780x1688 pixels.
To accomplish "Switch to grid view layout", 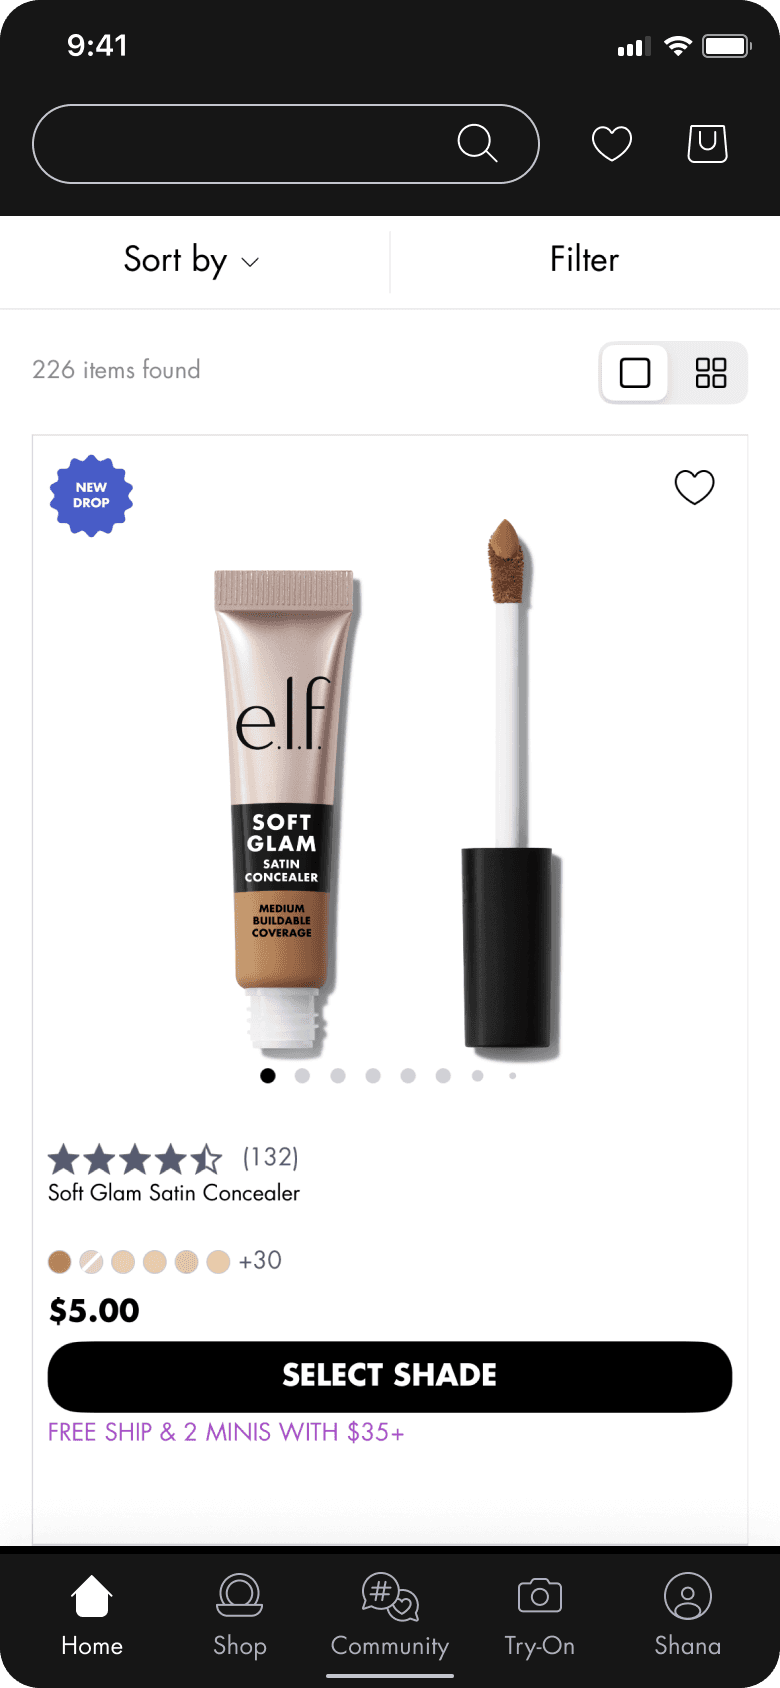I will (711, 373).
